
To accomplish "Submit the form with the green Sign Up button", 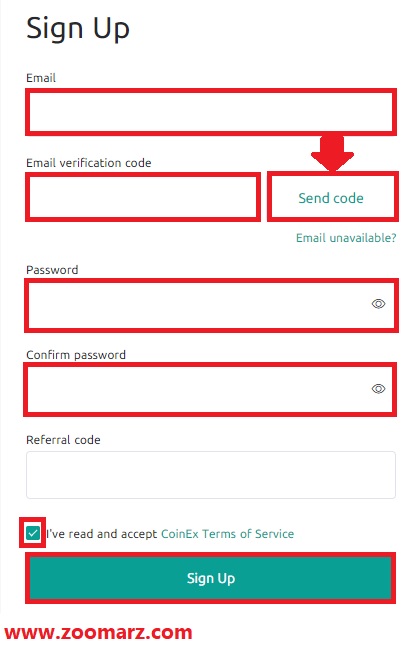I will (210, 578).
